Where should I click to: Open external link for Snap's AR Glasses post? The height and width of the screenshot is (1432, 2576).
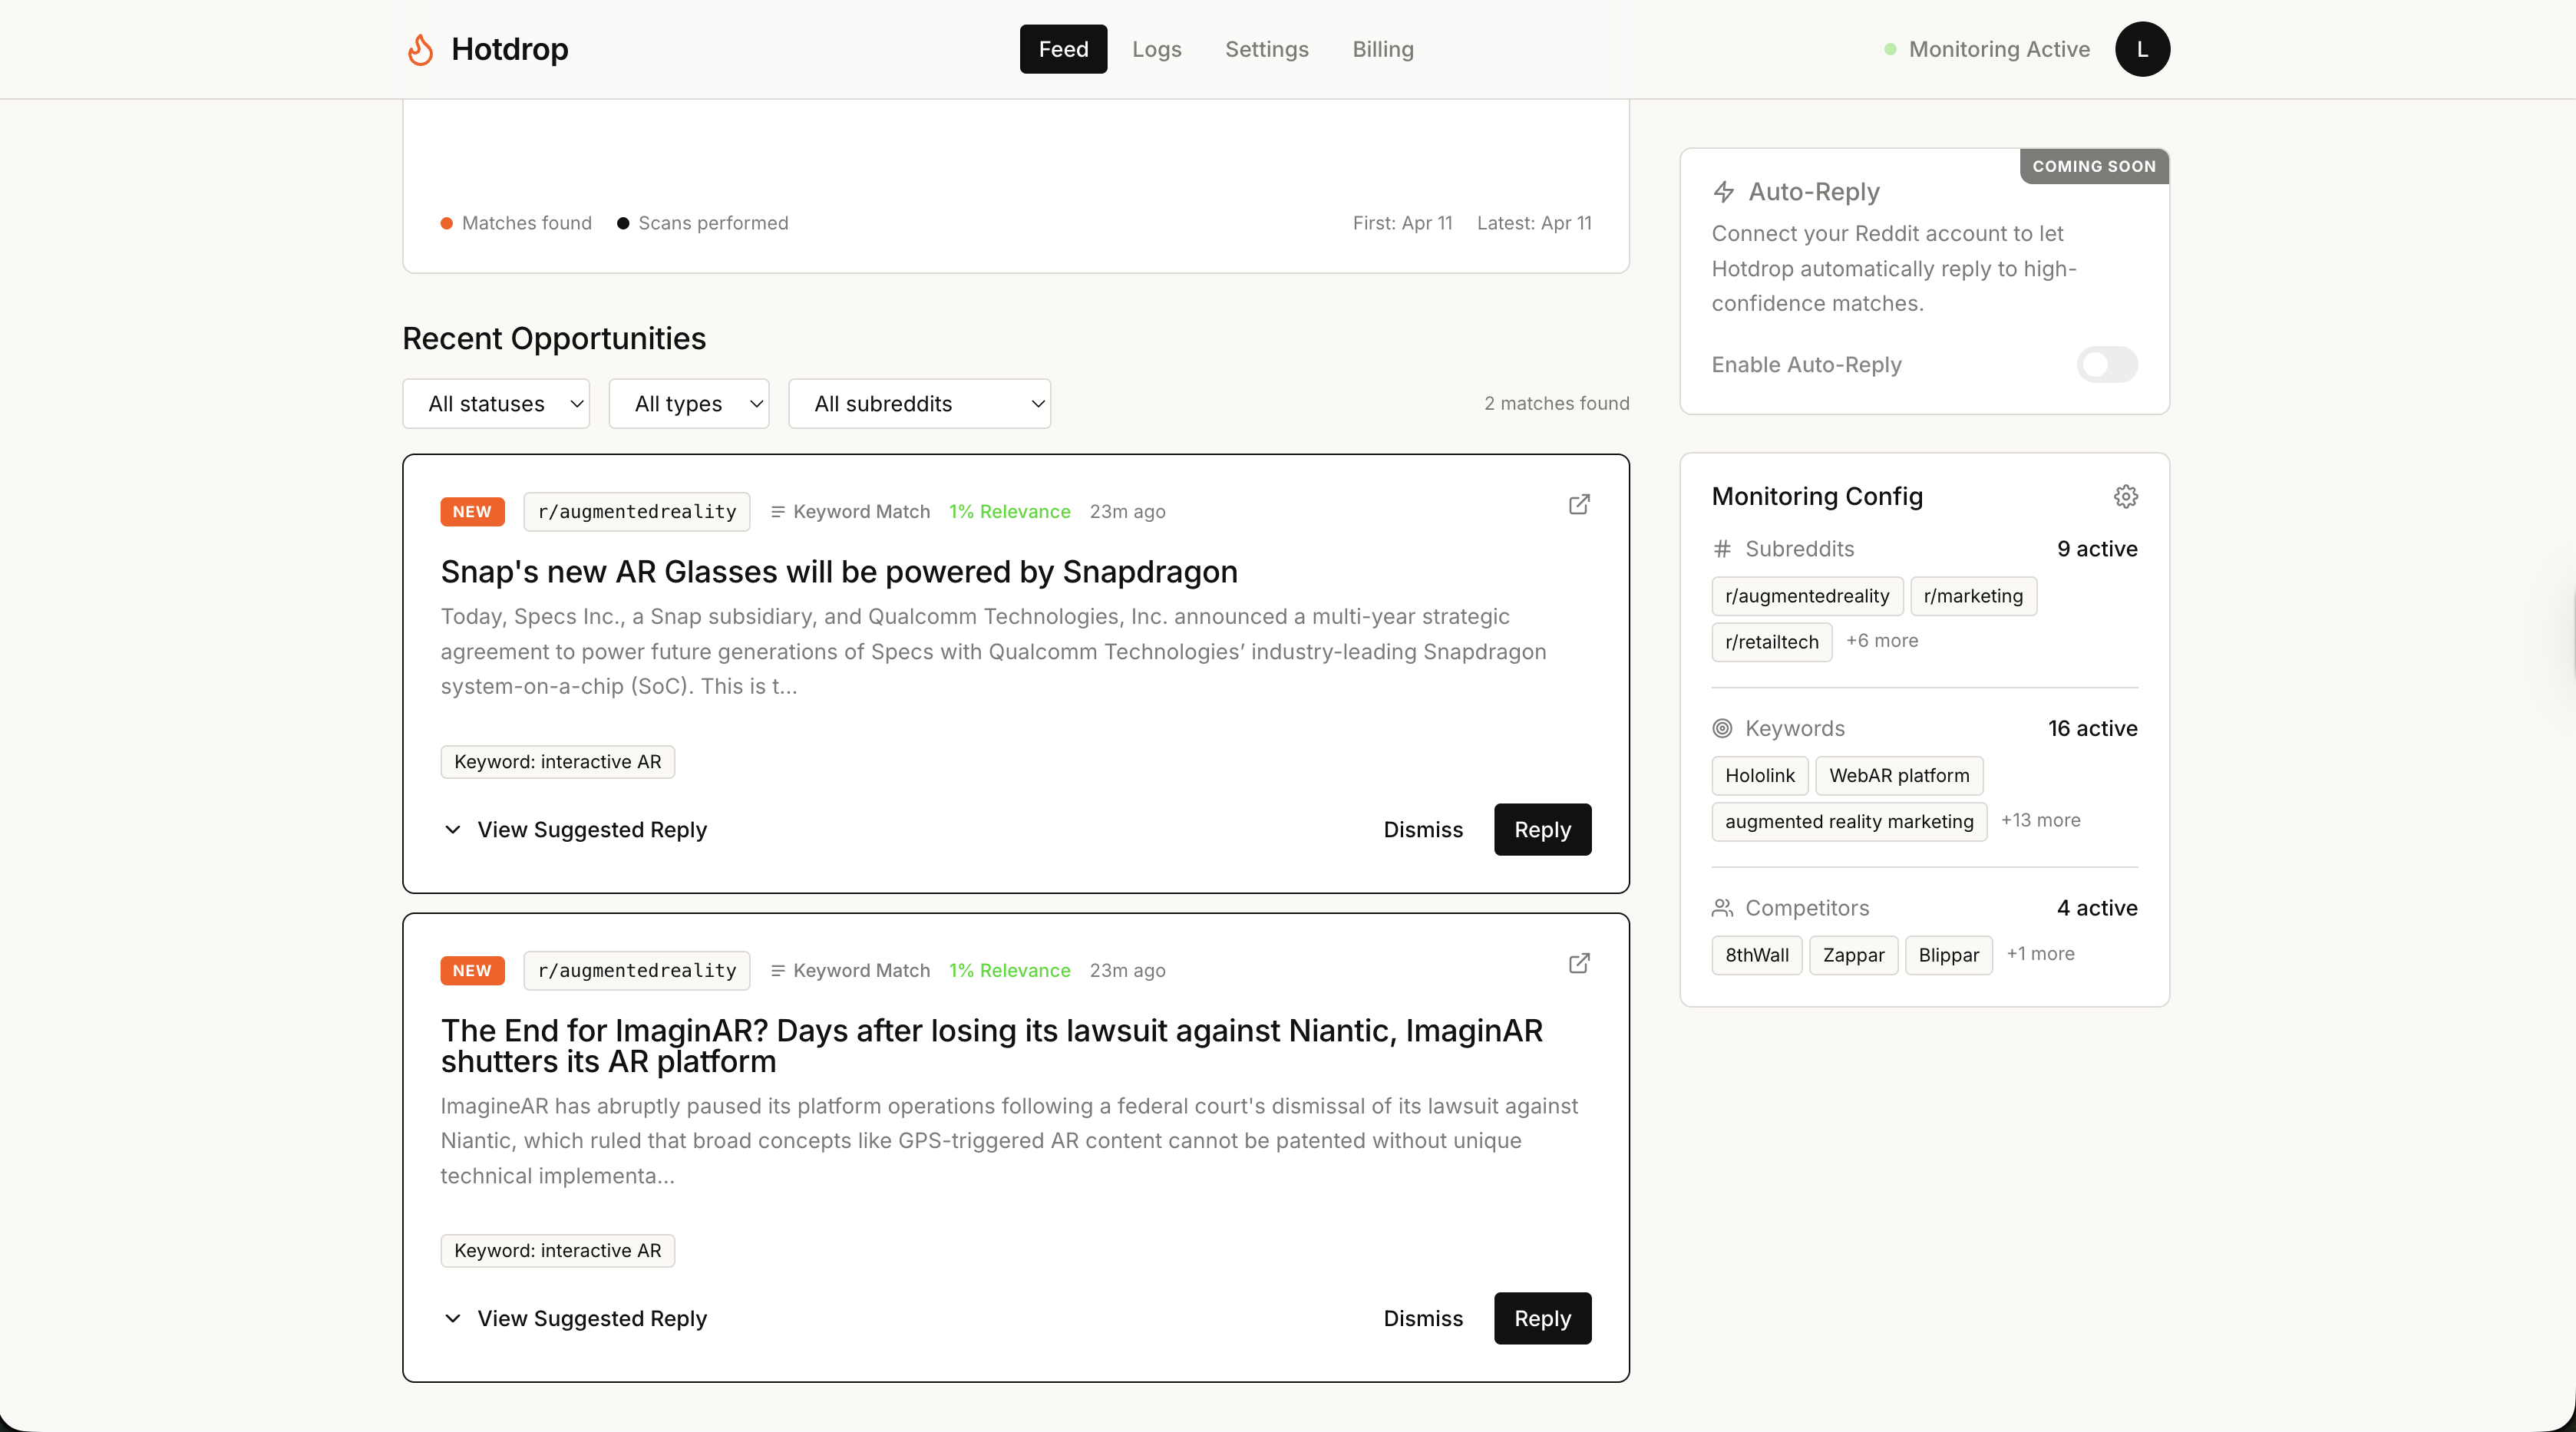point(1578,505)
